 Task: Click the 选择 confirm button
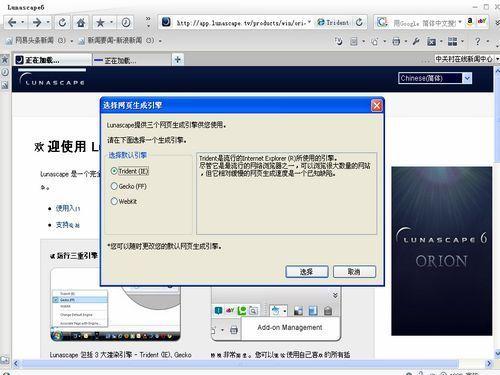click(x=307, y=272)
